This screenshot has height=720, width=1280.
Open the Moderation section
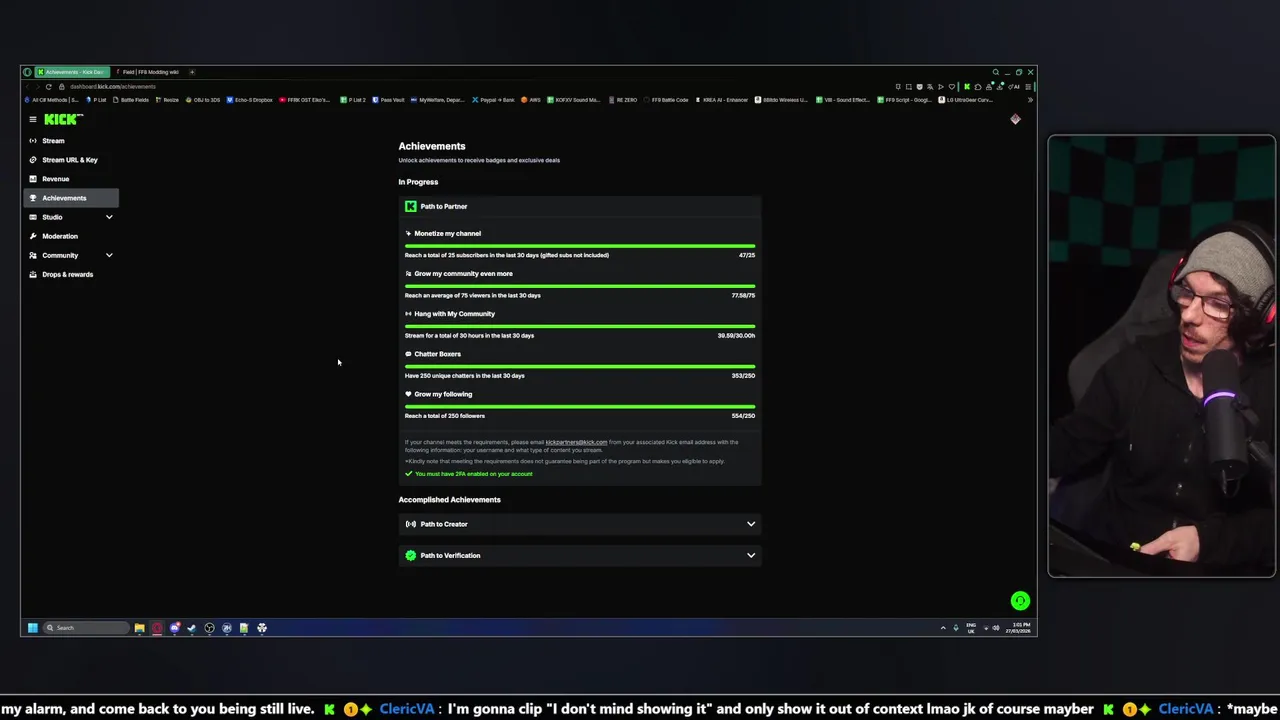pyautogui.click(x=70, y=236)
